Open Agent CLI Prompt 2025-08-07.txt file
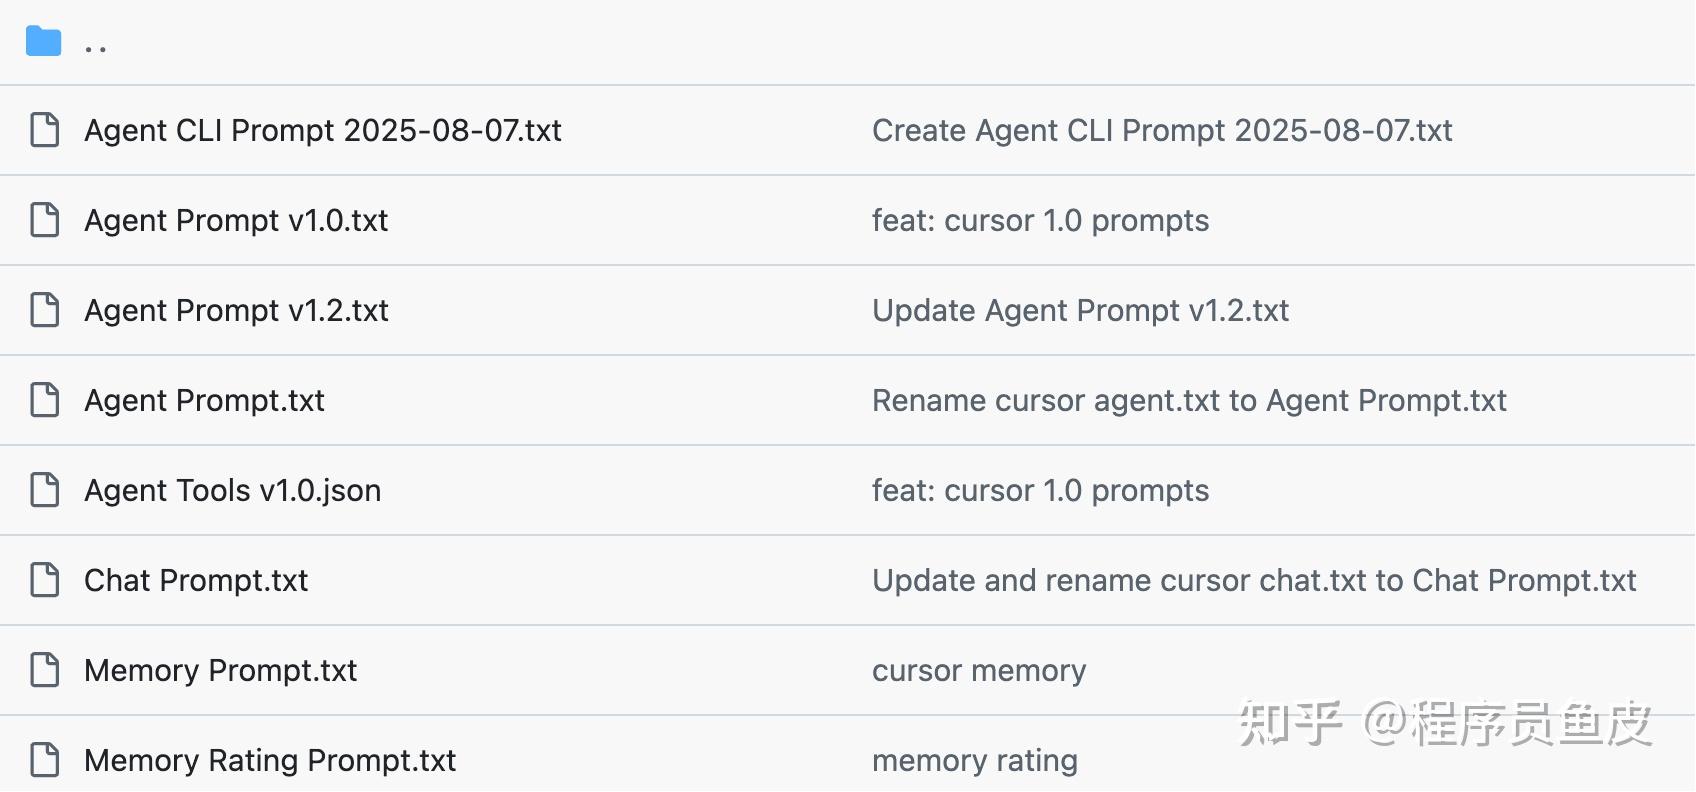 click(x=323, y=131)
